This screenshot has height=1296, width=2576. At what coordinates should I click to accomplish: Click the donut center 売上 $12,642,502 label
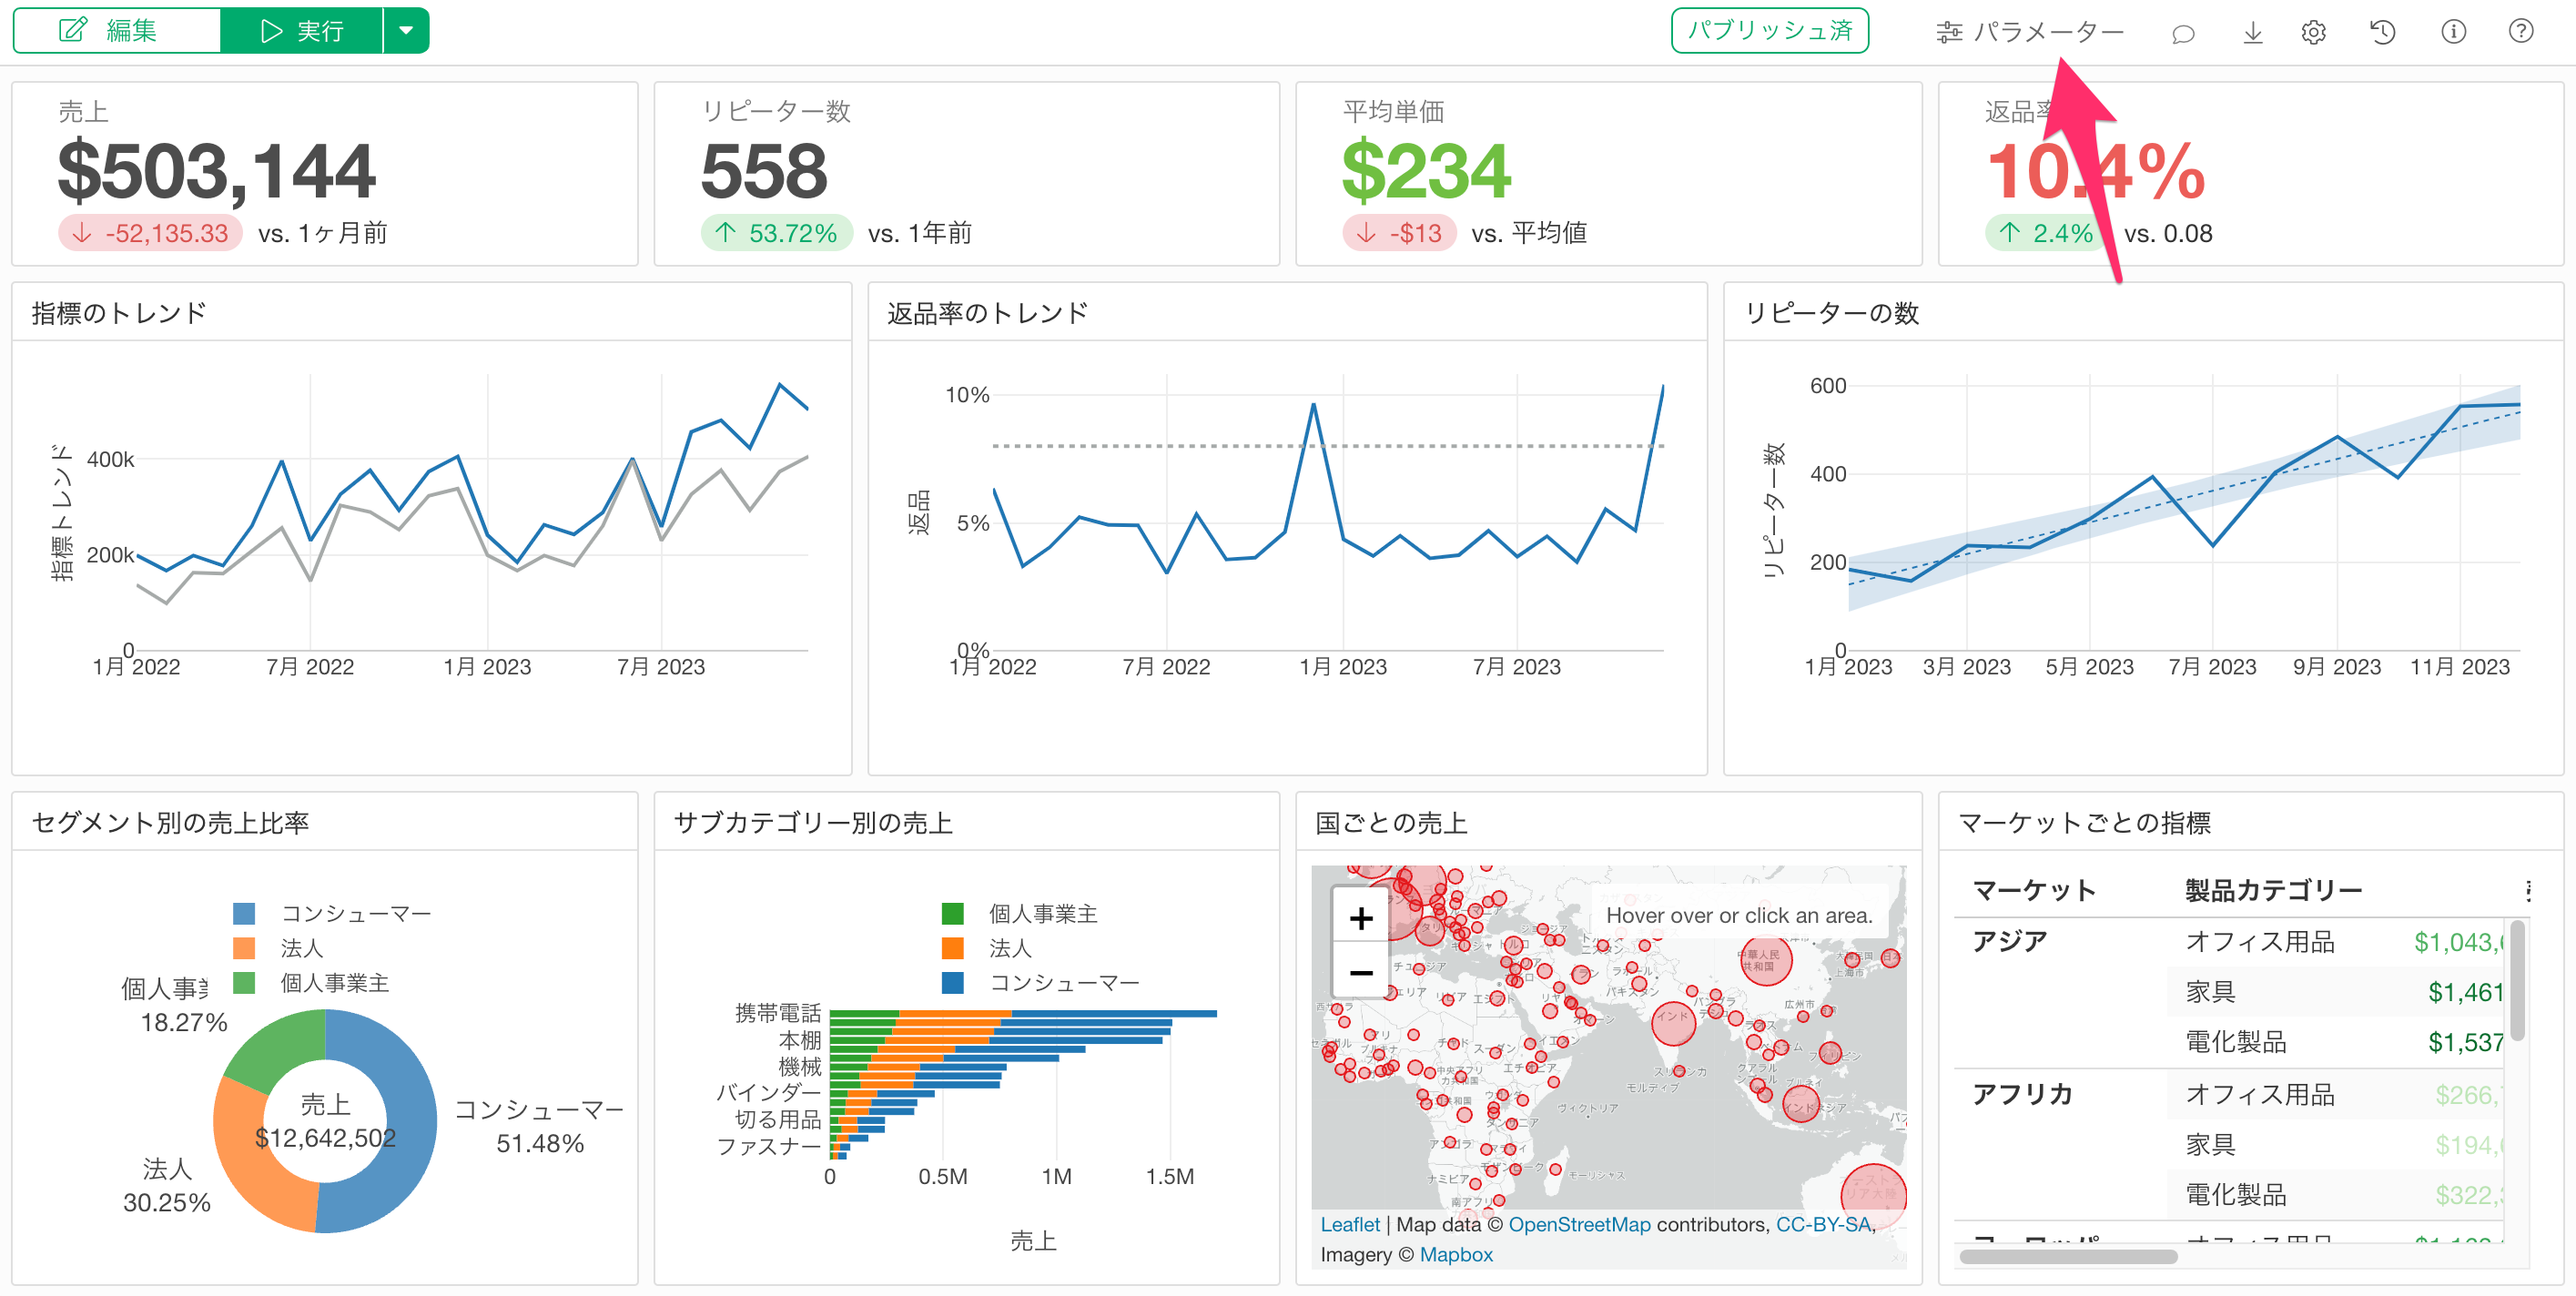tap(325, 1121)
